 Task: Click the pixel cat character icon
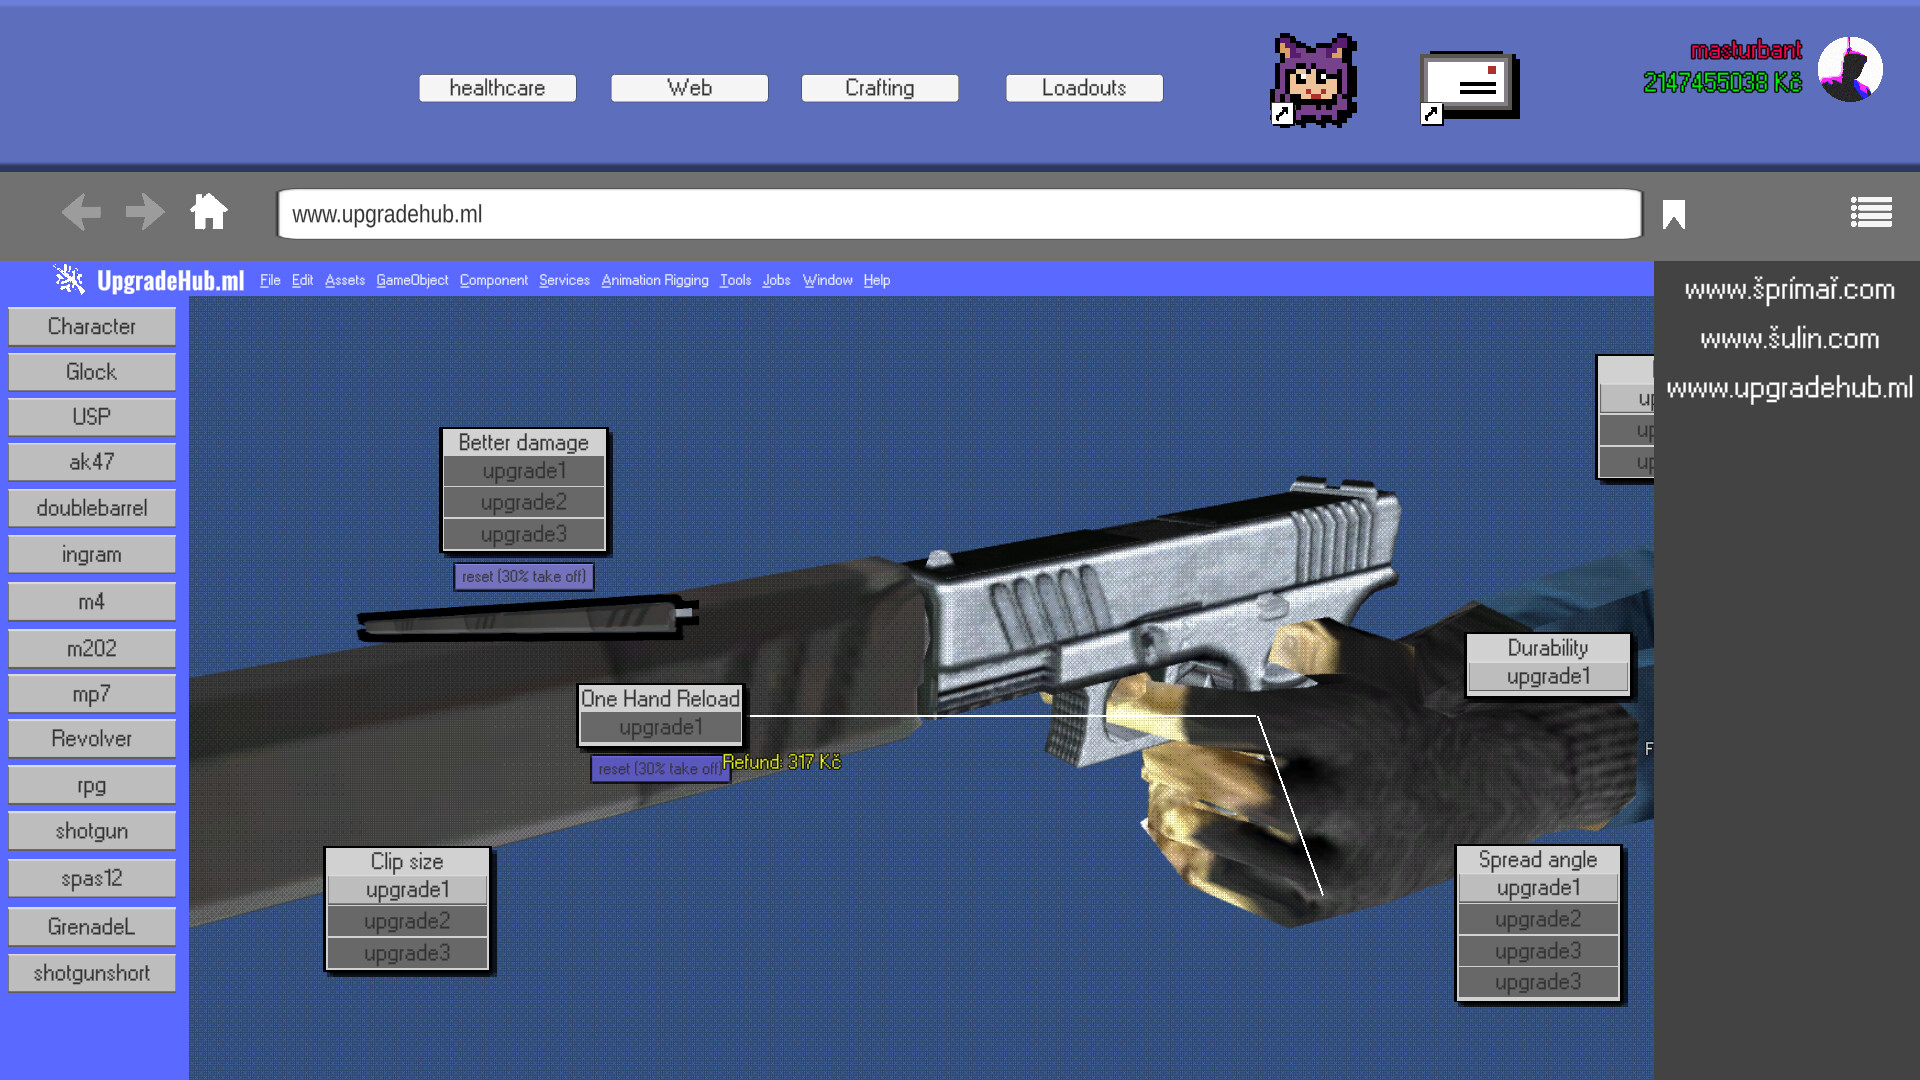[x=1312, y=80]
